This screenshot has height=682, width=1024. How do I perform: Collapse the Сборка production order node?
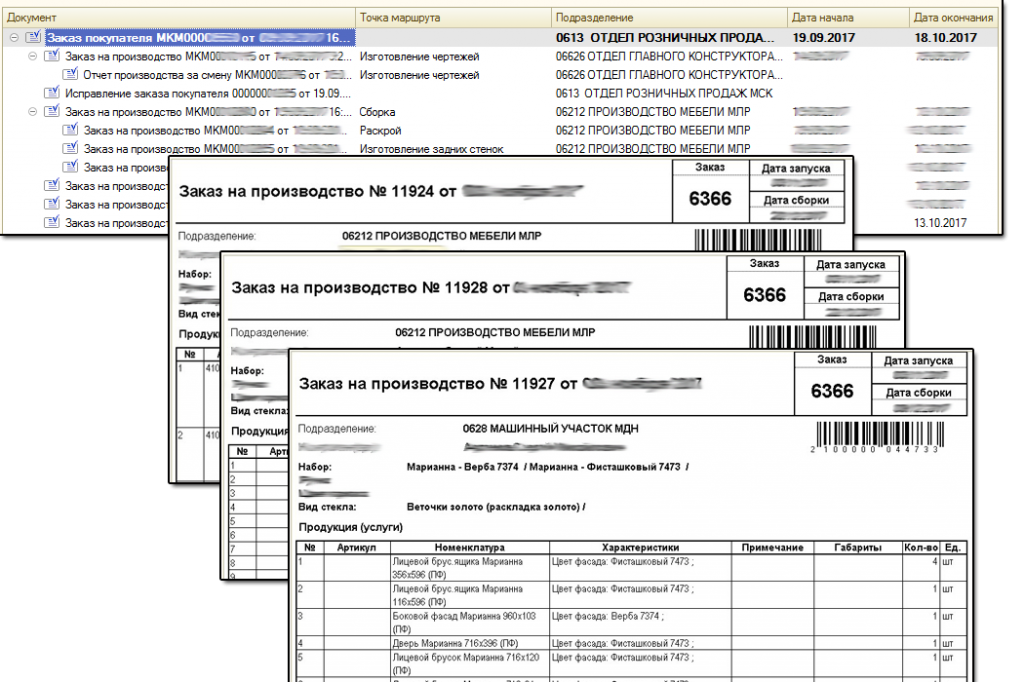point(32,112)
